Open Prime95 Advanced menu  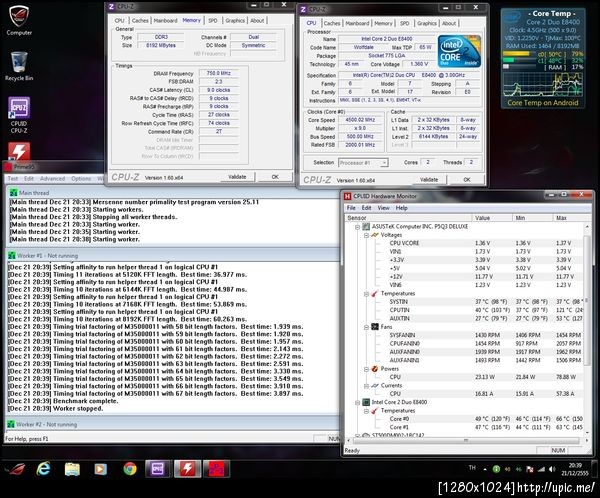tap(52, 179)
